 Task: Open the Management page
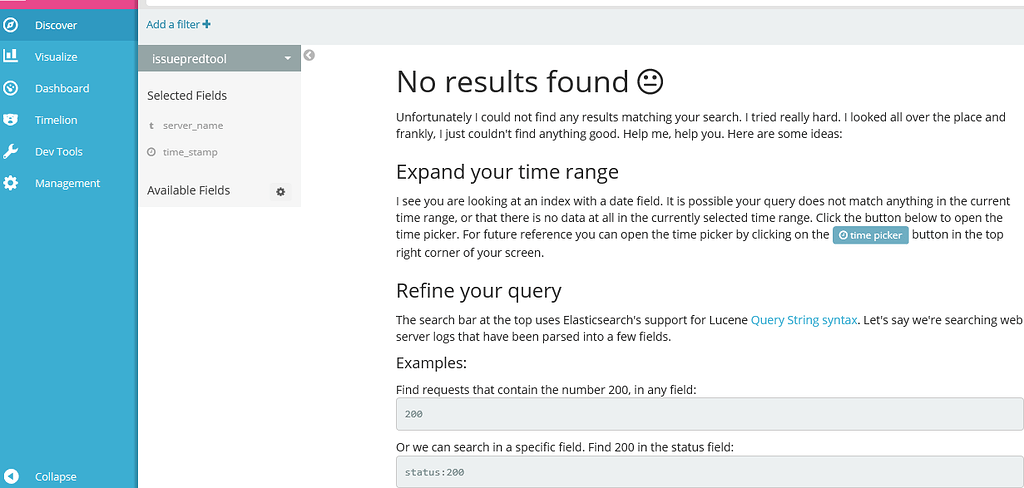[x=67, y=183]
